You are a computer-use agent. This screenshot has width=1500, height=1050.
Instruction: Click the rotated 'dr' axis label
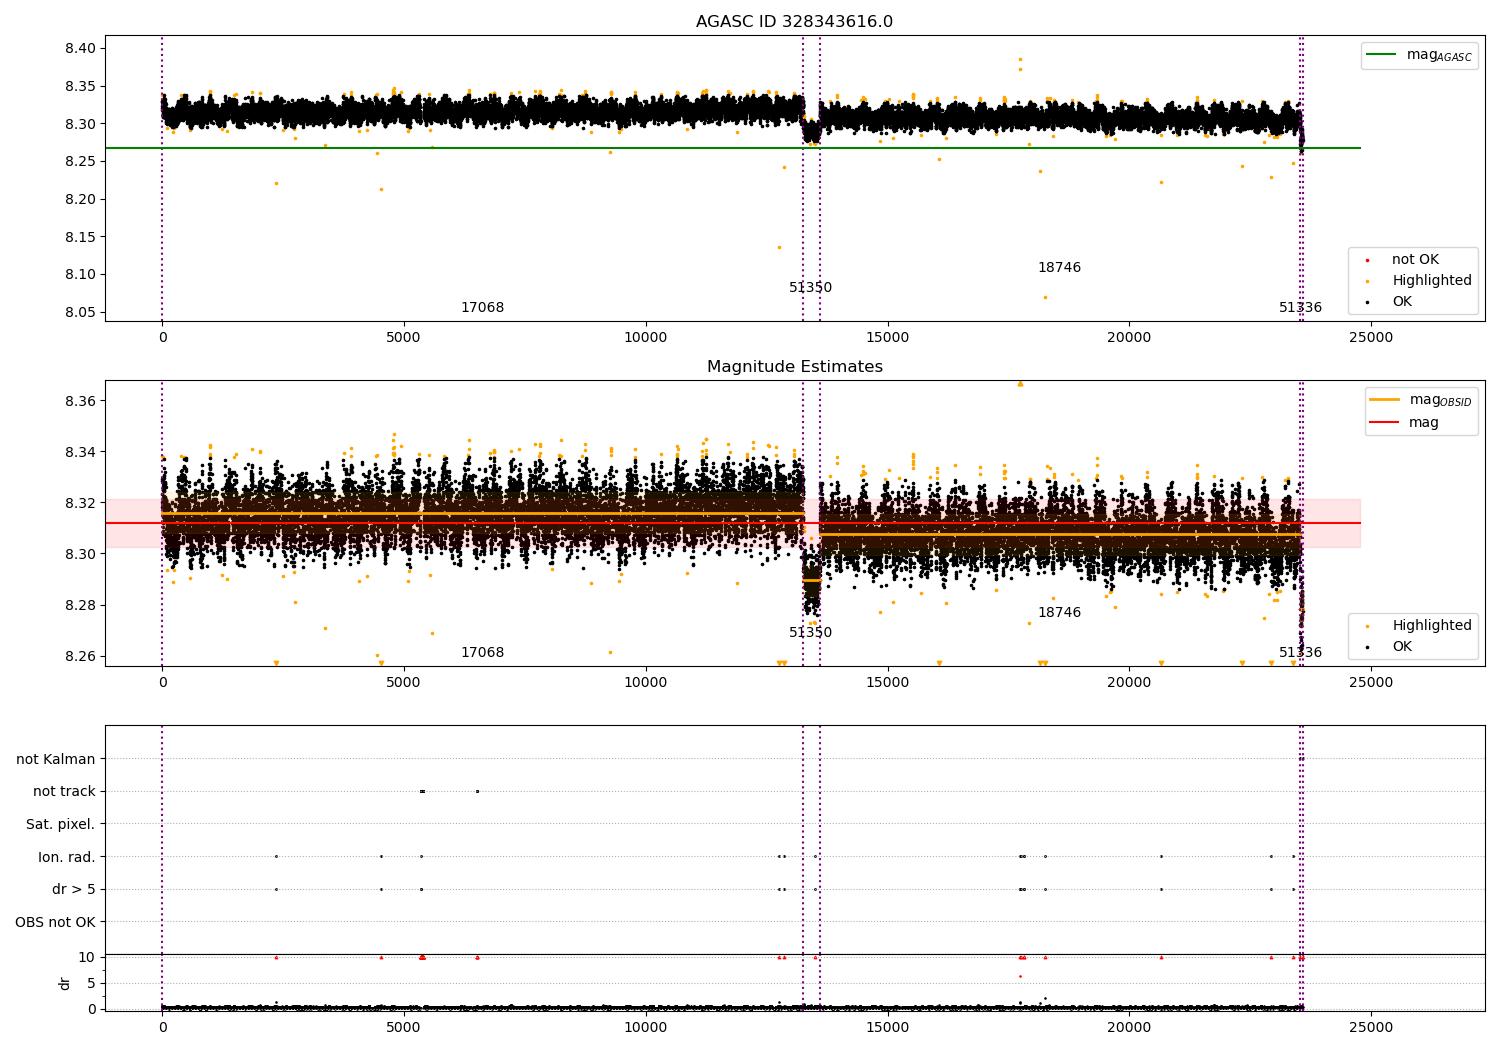pyautogui.click(x=65, y=983)
